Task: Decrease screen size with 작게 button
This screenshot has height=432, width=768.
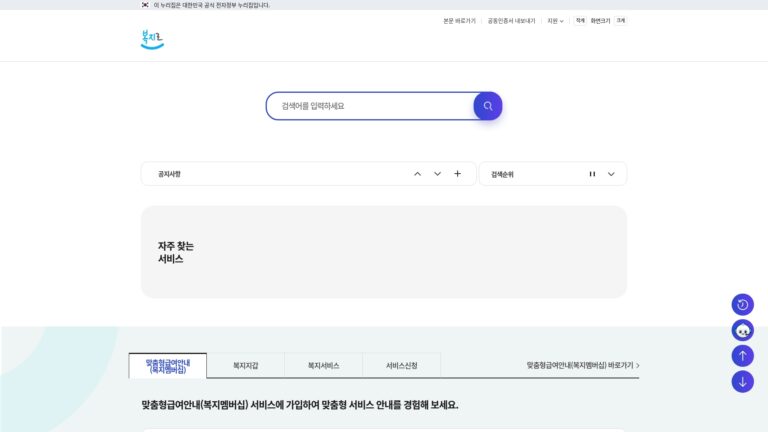Action: tap(580, 21)
